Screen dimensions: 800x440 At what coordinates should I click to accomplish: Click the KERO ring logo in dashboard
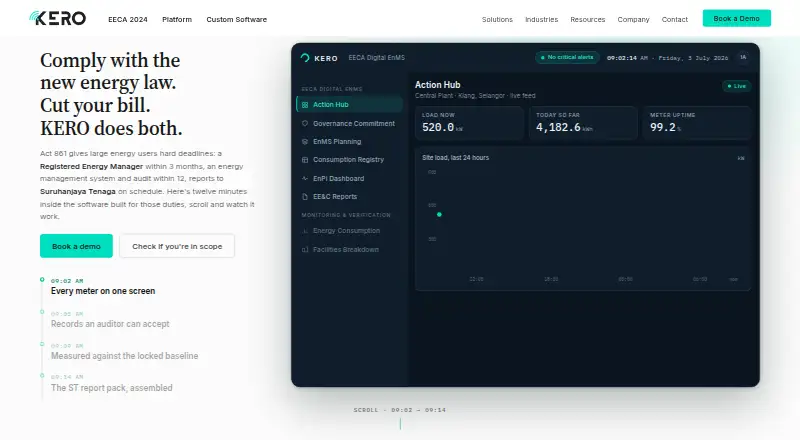tap(305, 58)
